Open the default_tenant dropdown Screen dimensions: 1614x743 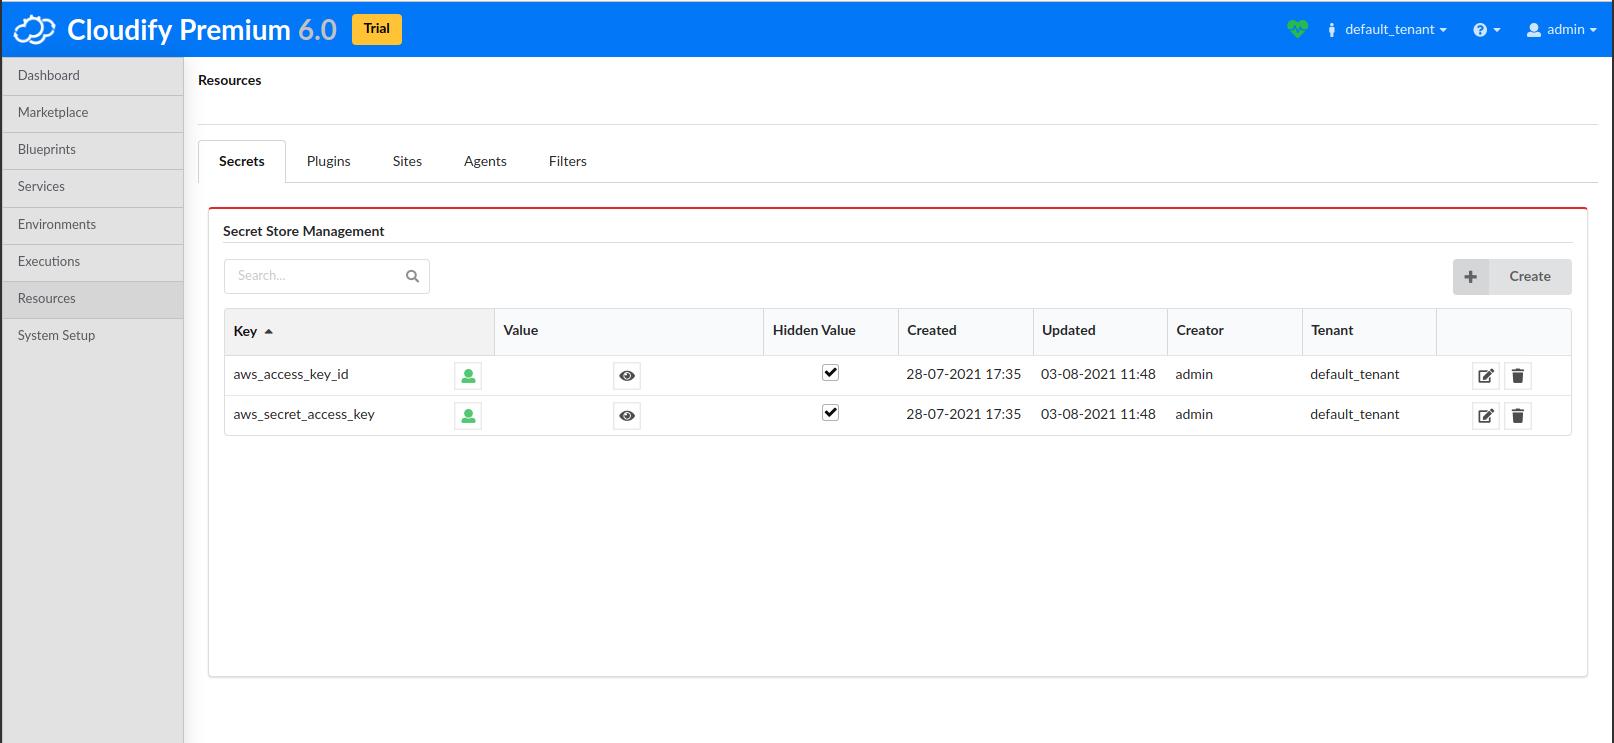tap(1388, 30)
